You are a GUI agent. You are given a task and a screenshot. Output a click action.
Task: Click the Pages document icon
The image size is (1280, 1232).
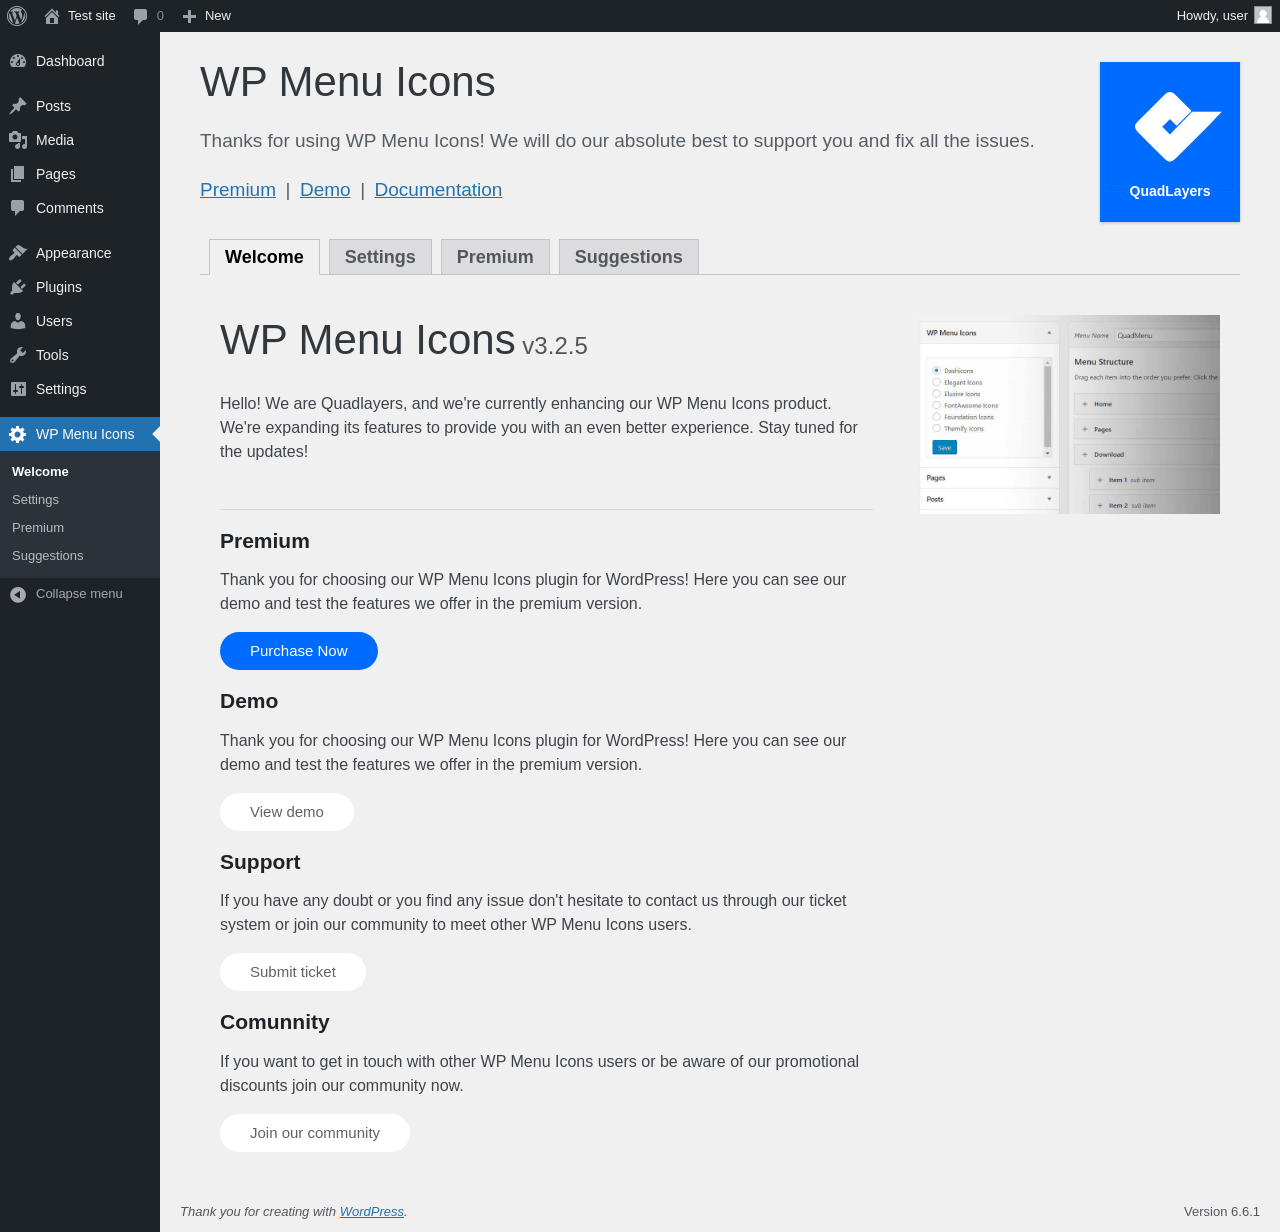[x=18, y=174]
